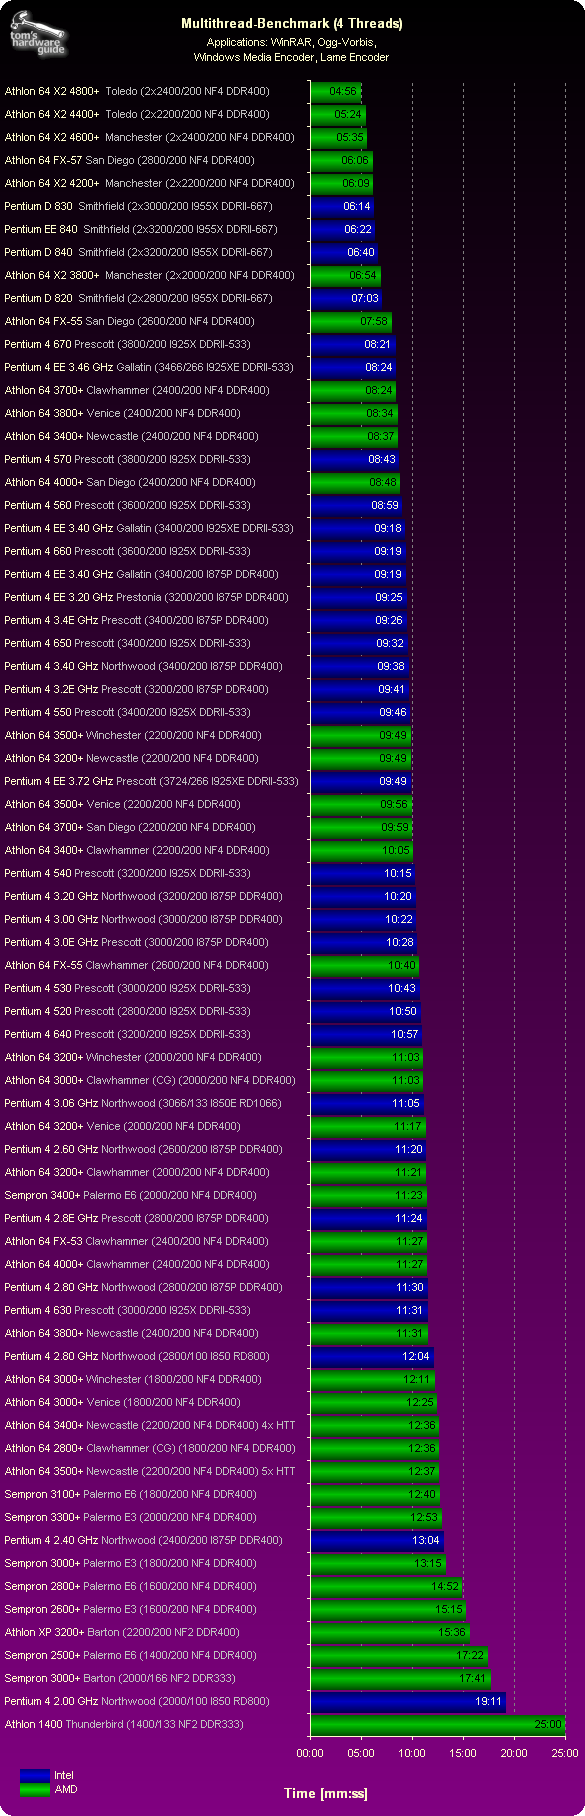Select the 'Pentium 4 3.40 GHz Northwood' row label
585x1816 pixels.
(144, 666)
